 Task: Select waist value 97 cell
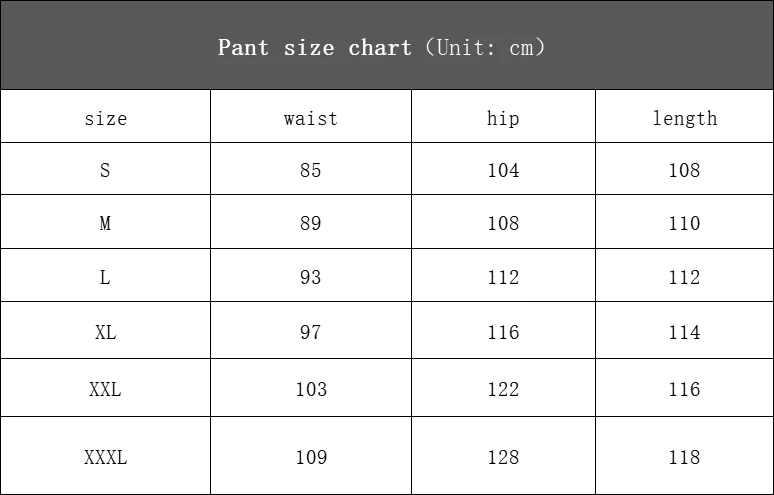pyautogui.click(x=311, y=330)
